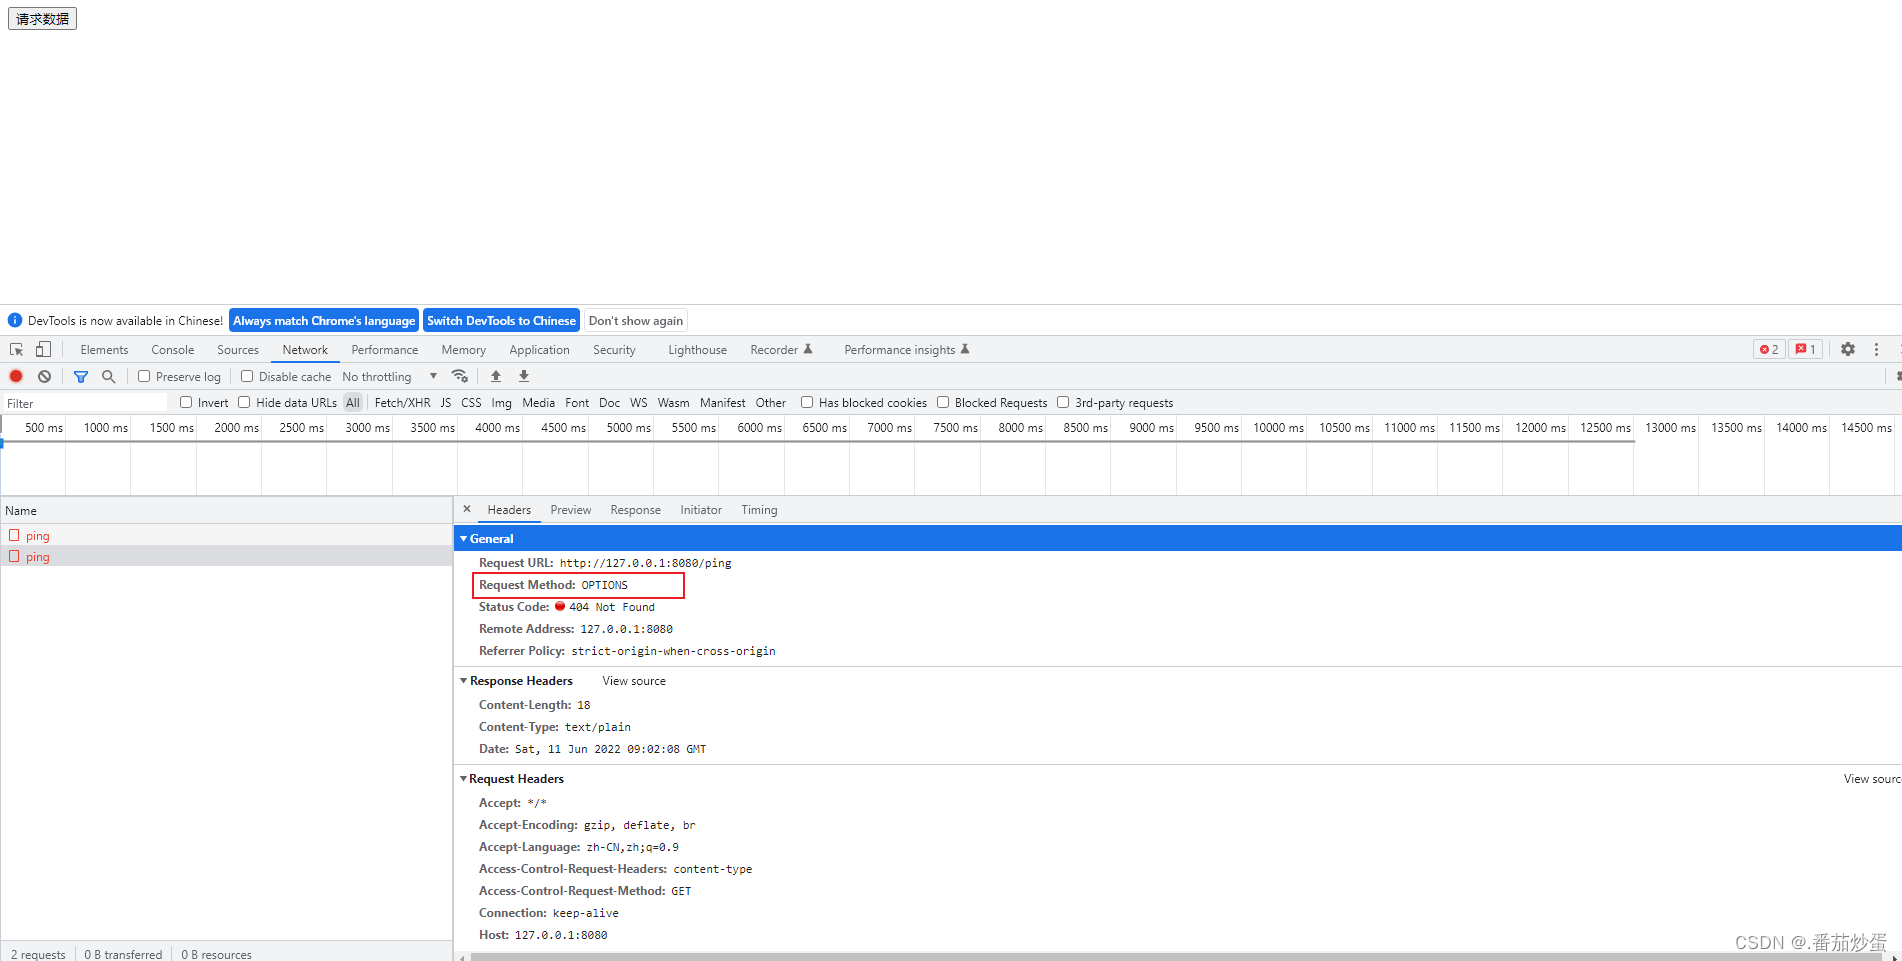Open the Performance panel tab

(385, 349)
